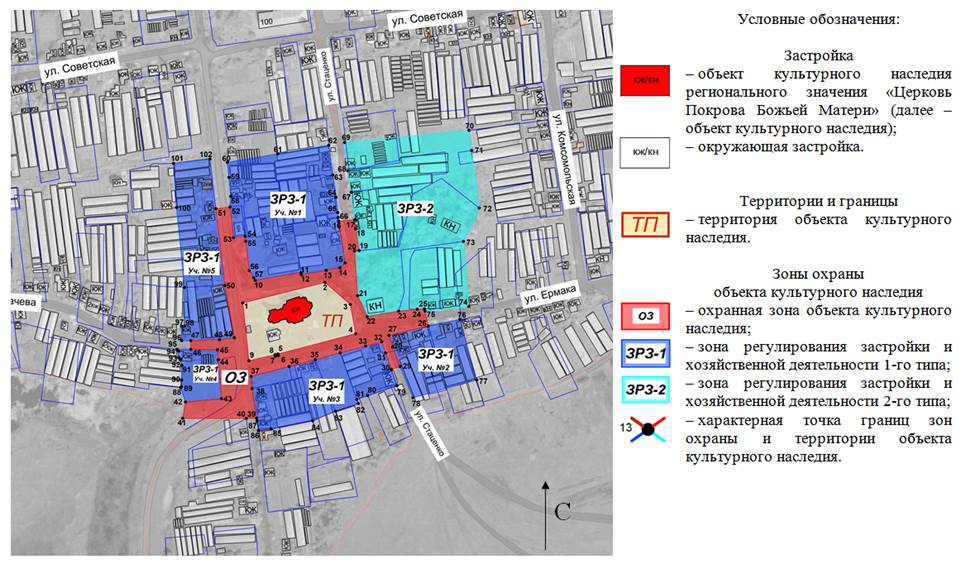
Task: Select the ТП territory swatch in the legend
Action: point(645,225)
